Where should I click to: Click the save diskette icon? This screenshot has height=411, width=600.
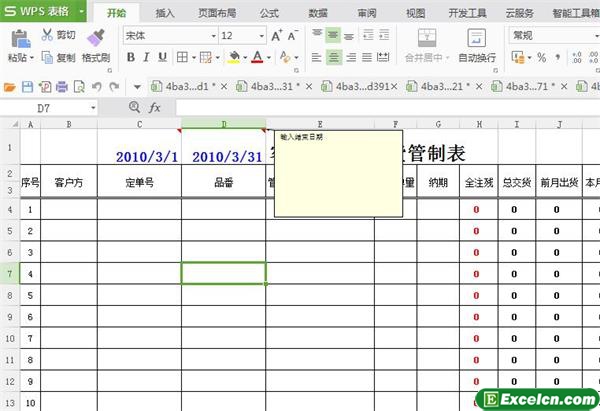pyautogui.click(x=27, y=87)
